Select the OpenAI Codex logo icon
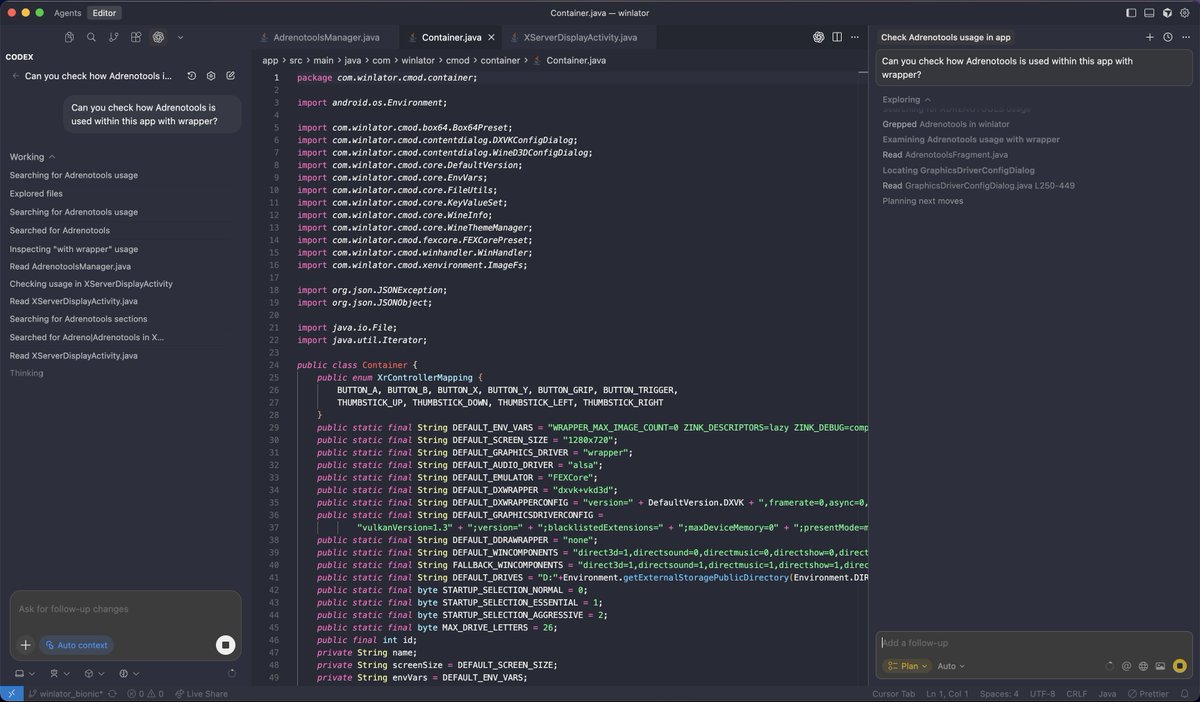 coord(158,37)
